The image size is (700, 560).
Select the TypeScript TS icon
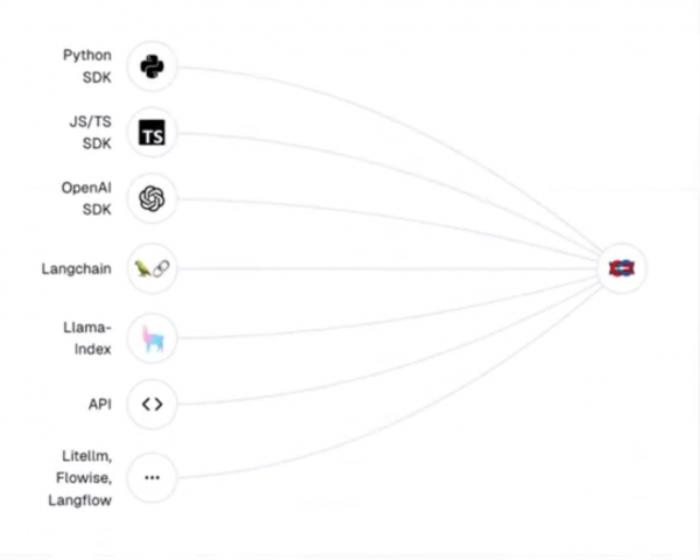point(152,132)
